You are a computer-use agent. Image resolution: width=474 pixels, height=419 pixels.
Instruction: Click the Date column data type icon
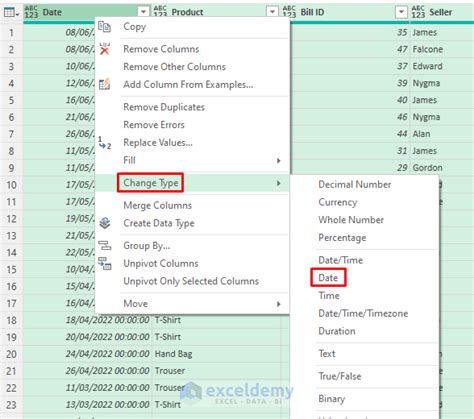[31, 12]
